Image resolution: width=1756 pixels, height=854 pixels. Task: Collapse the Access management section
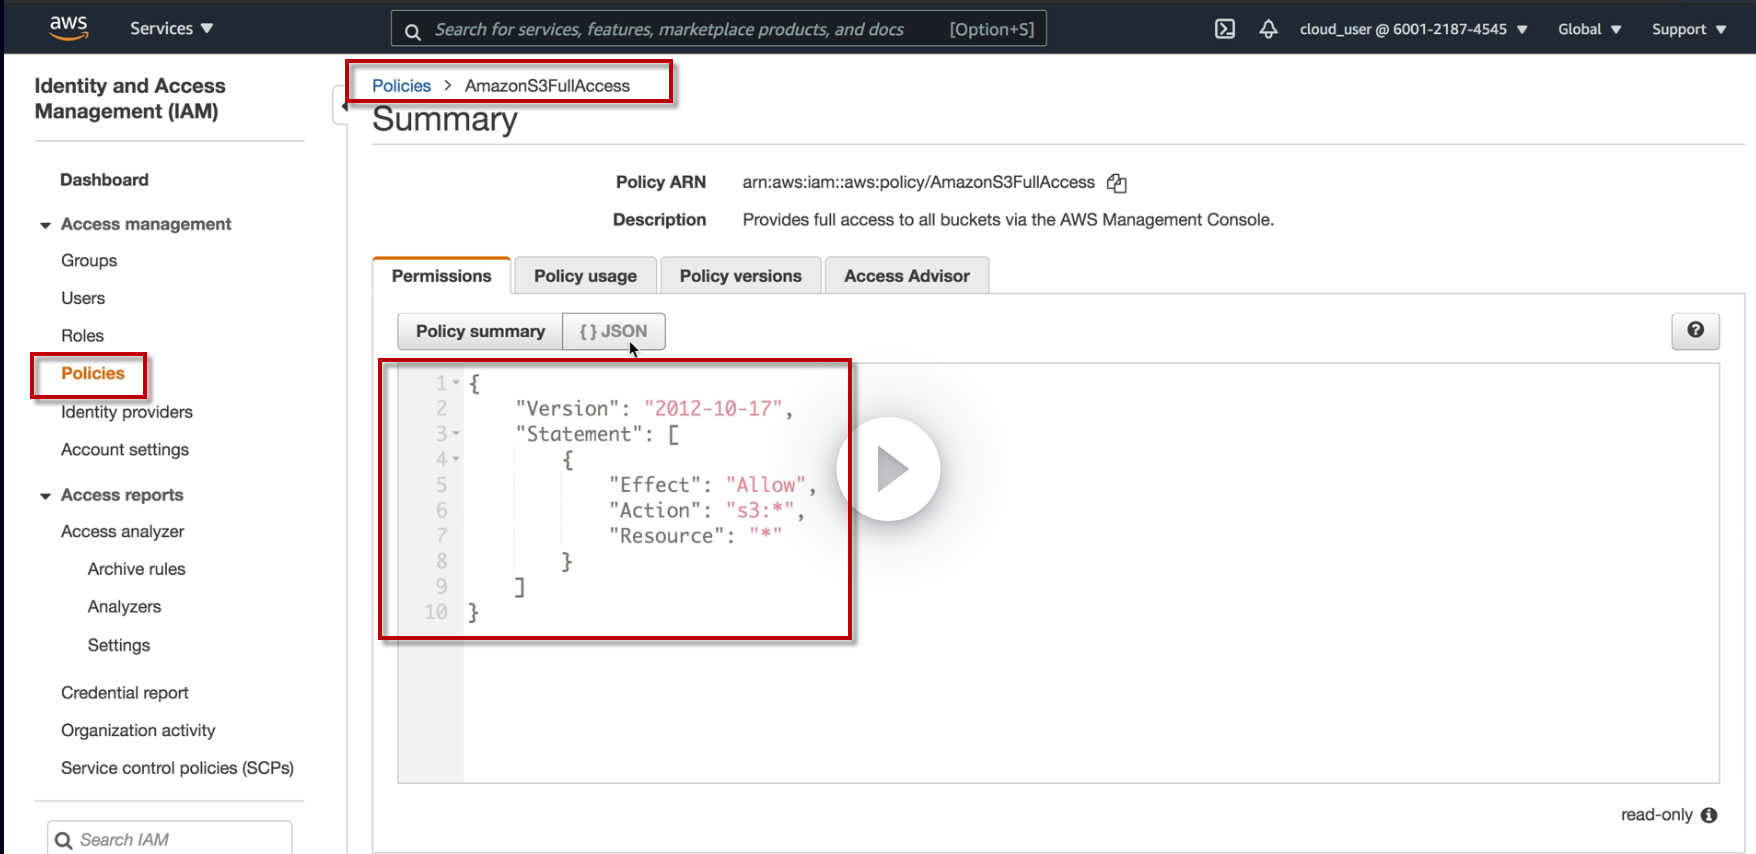pos(45,225)
